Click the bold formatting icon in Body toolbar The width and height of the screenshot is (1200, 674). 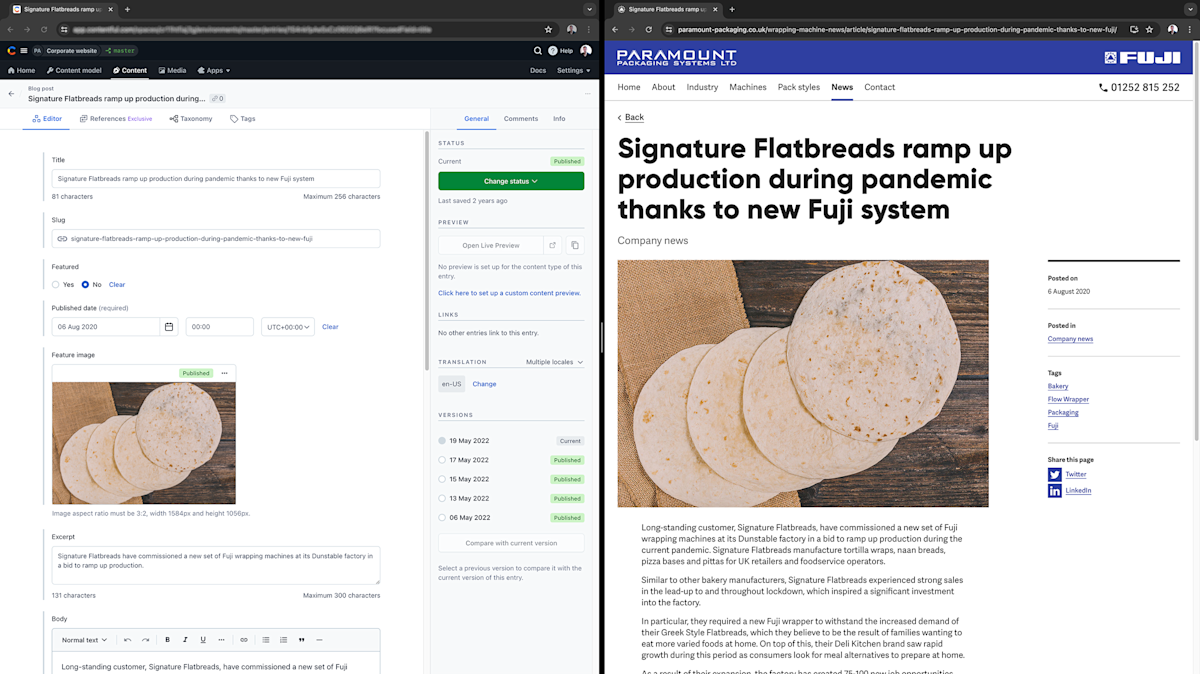point(167,640)
